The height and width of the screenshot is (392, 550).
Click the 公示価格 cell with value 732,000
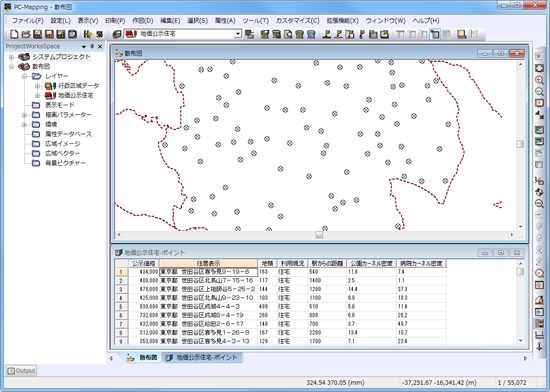click(144, 315)
